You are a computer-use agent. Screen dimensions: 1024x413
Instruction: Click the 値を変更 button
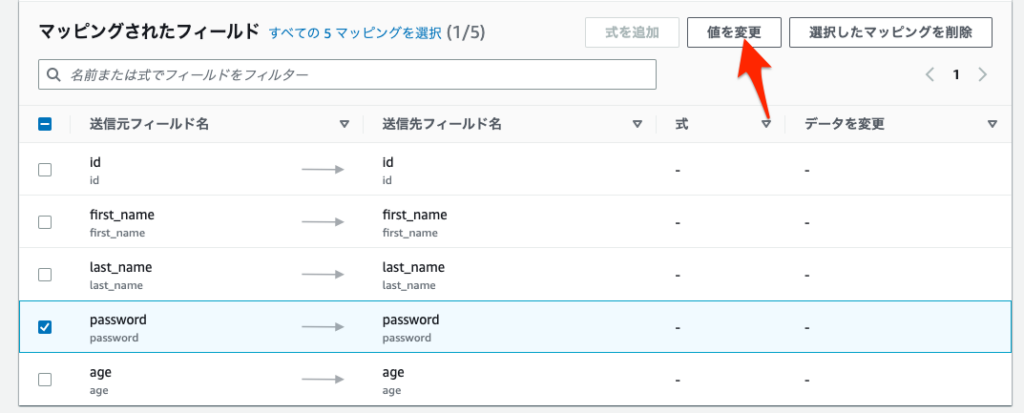pyautogui.click(x=734, y=33)
